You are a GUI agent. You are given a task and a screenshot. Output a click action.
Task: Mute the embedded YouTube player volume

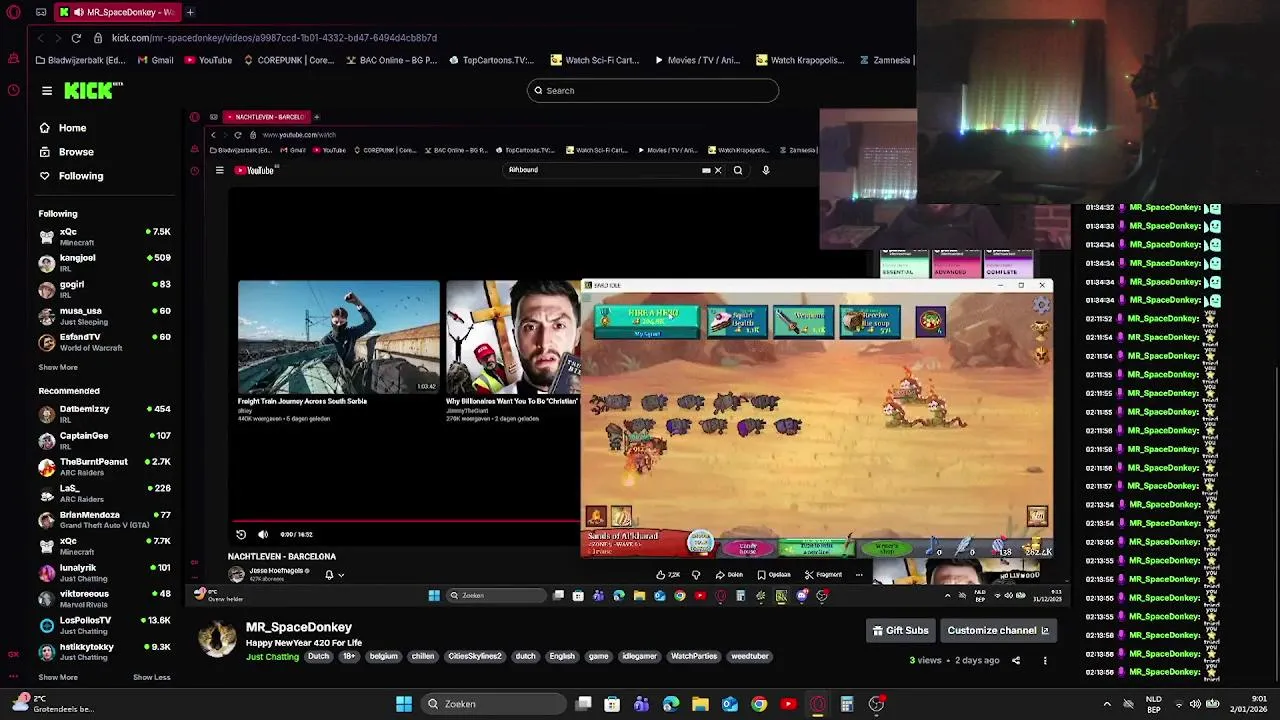[x=263, y=535]
